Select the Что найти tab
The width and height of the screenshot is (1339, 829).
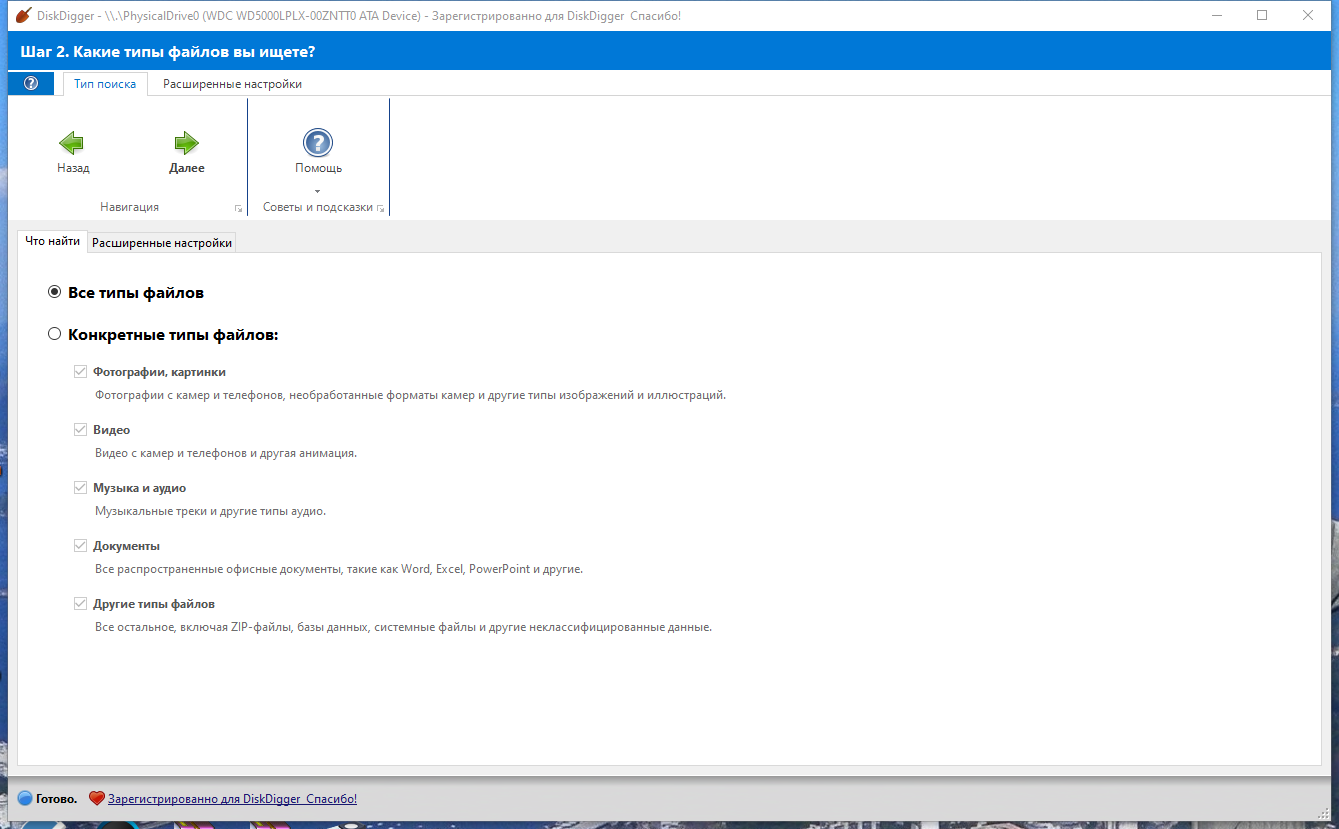point(53,242)
